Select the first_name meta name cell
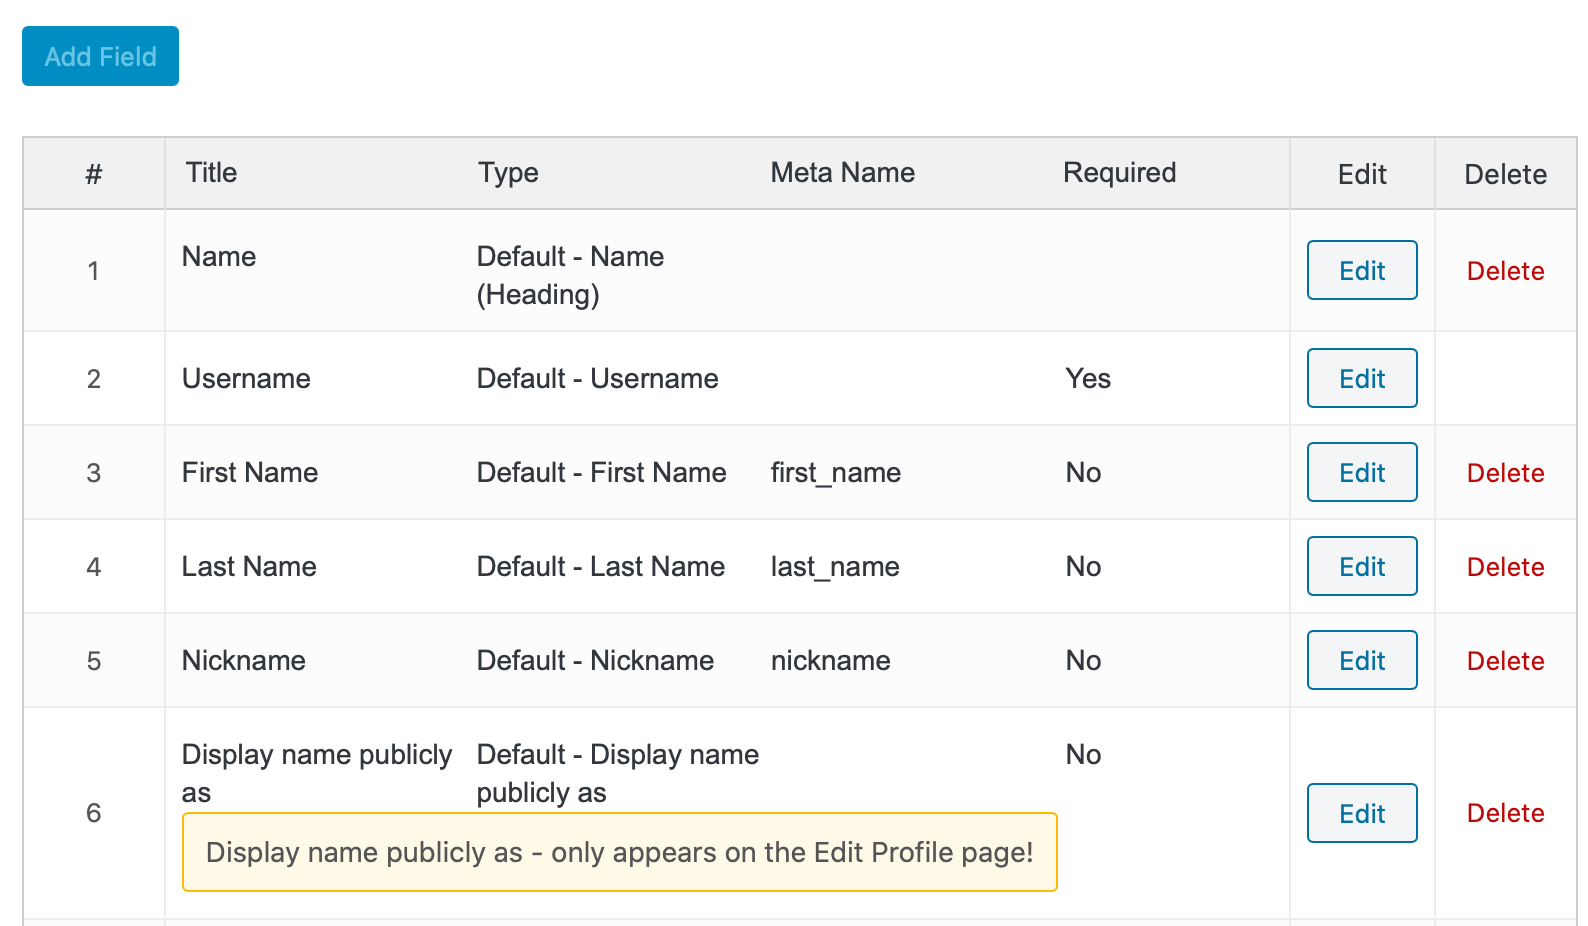Viewport: 1588px width, 926px height. click(835, 473)
